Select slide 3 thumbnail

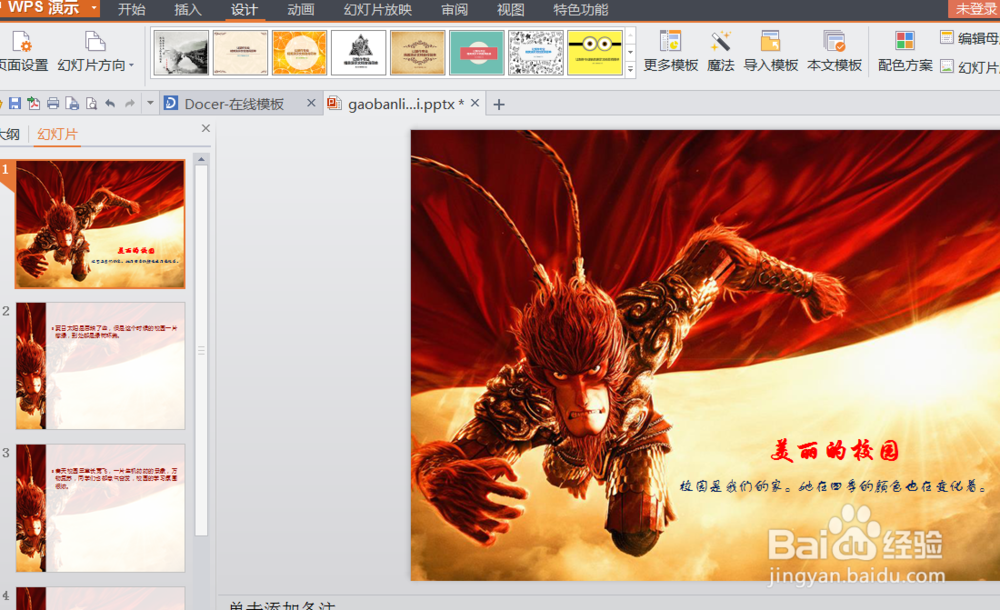100,508
